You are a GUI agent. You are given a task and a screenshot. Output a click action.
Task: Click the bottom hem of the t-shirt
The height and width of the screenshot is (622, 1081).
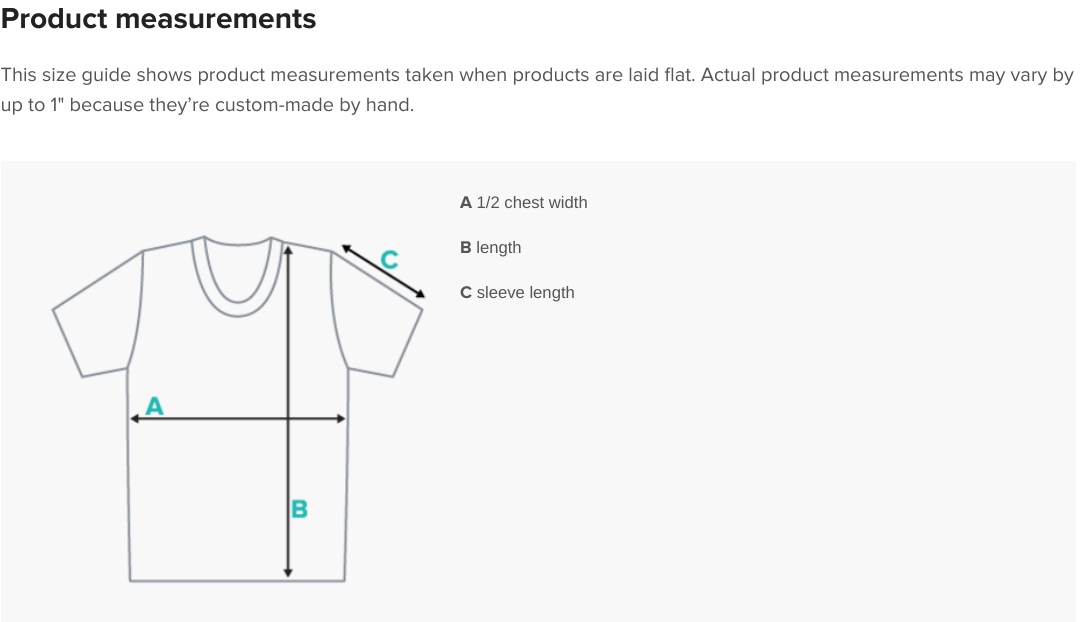237,581
